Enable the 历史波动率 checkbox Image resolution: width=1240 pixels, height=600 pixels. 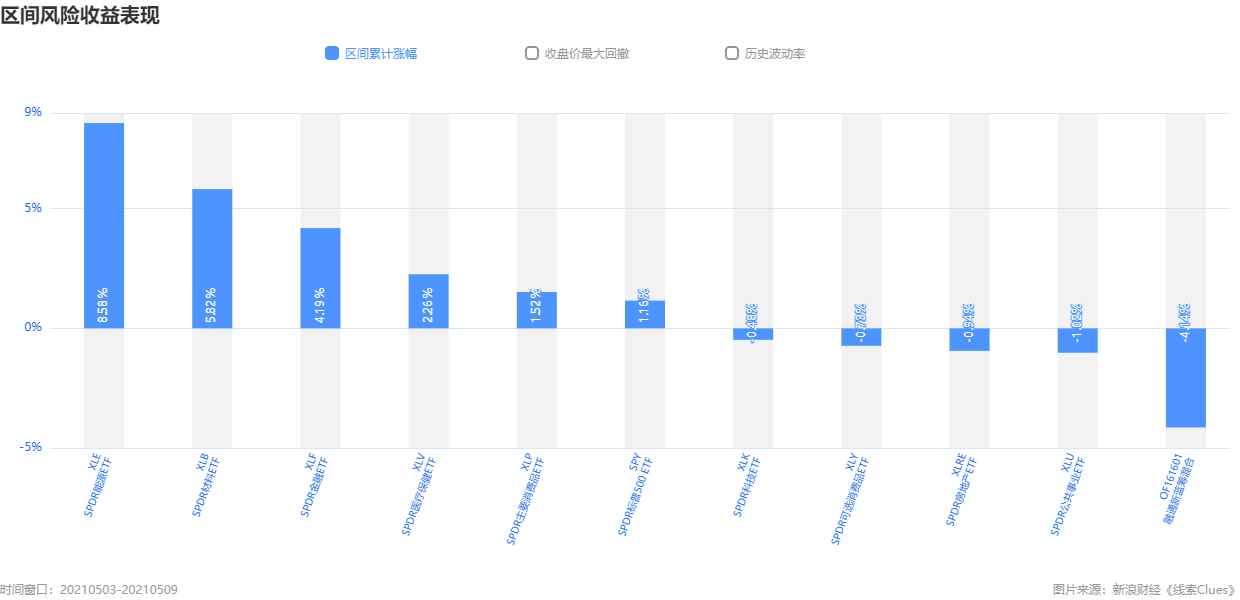point(732,54)
